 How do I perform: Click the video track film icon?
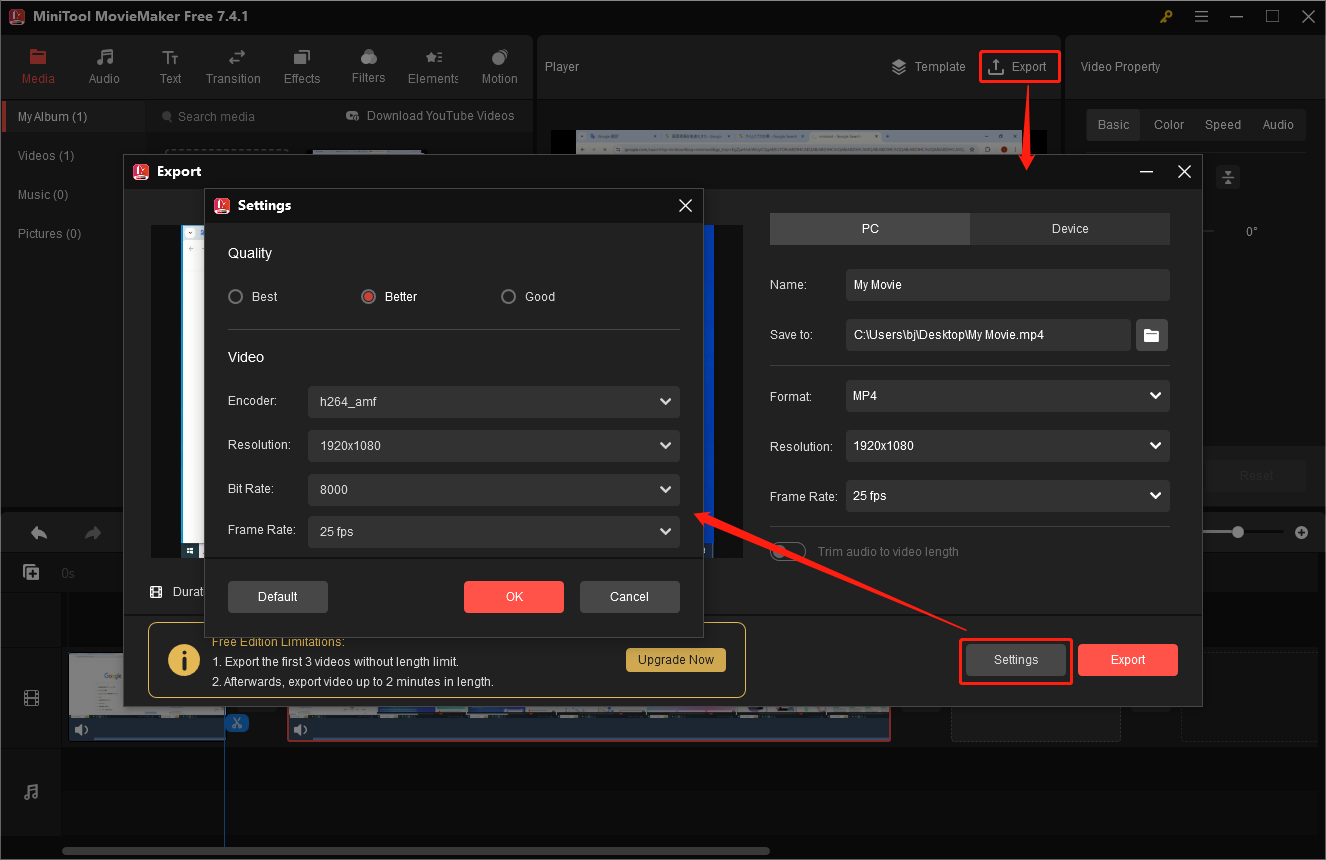[31, 698]
